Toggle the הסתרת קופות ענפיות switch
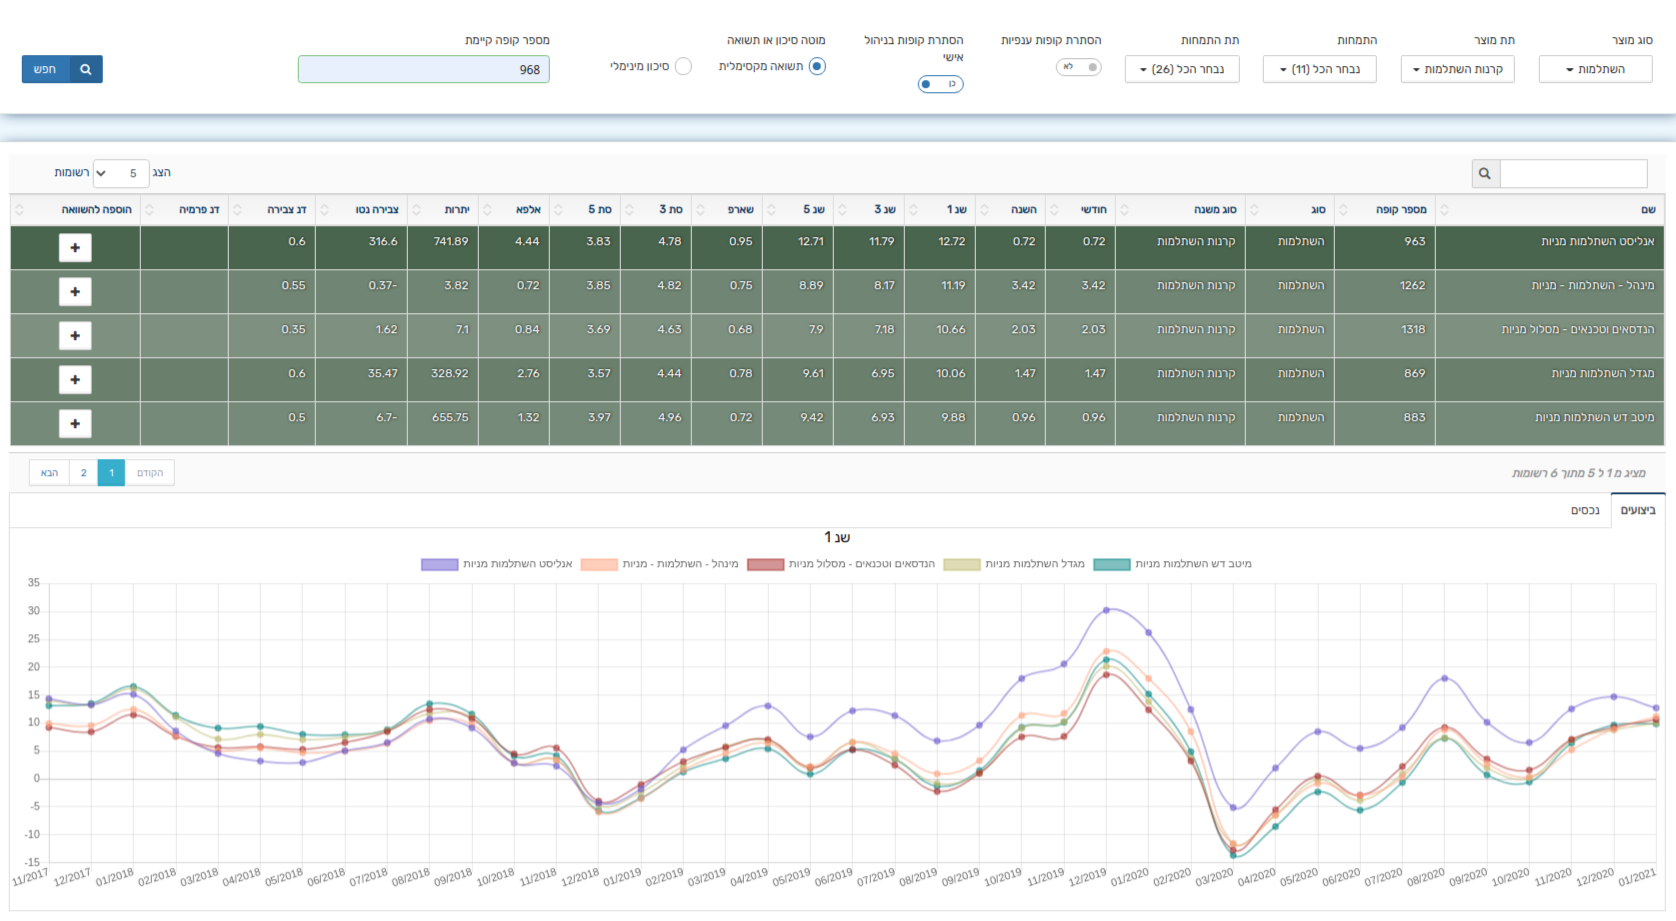 click(x=1079, y=67)
